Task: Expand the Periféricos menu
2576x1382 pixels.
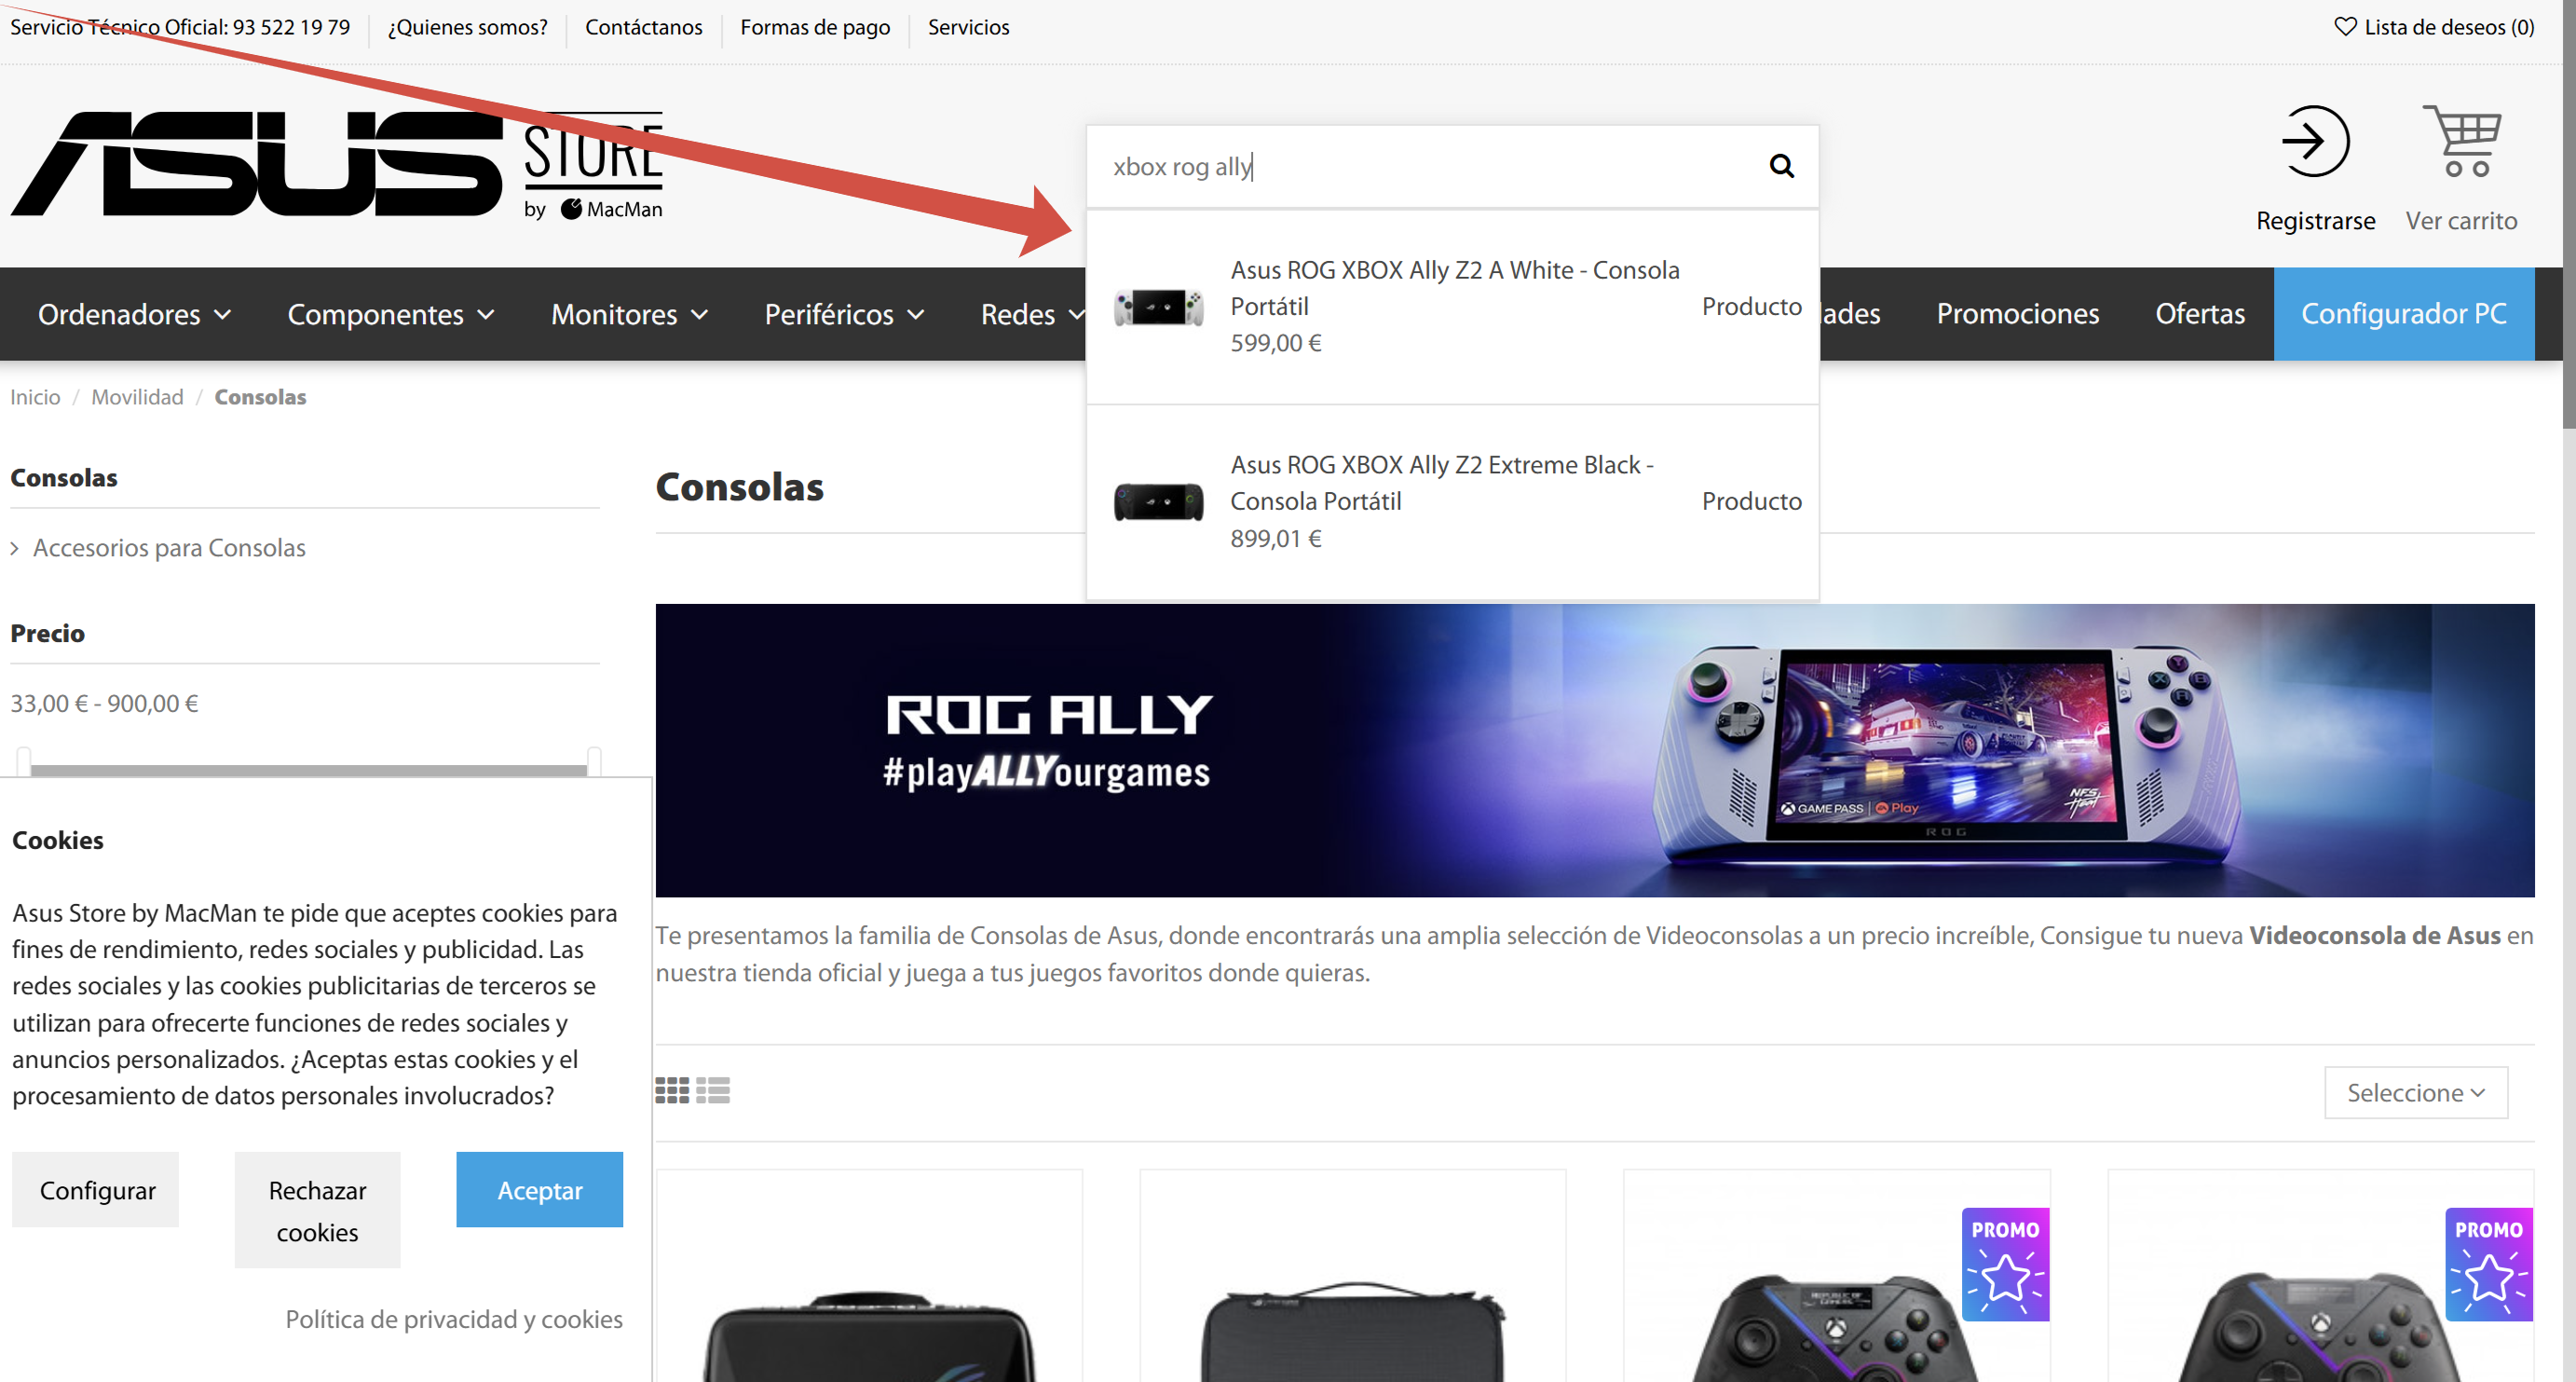Action: point(843,314)
